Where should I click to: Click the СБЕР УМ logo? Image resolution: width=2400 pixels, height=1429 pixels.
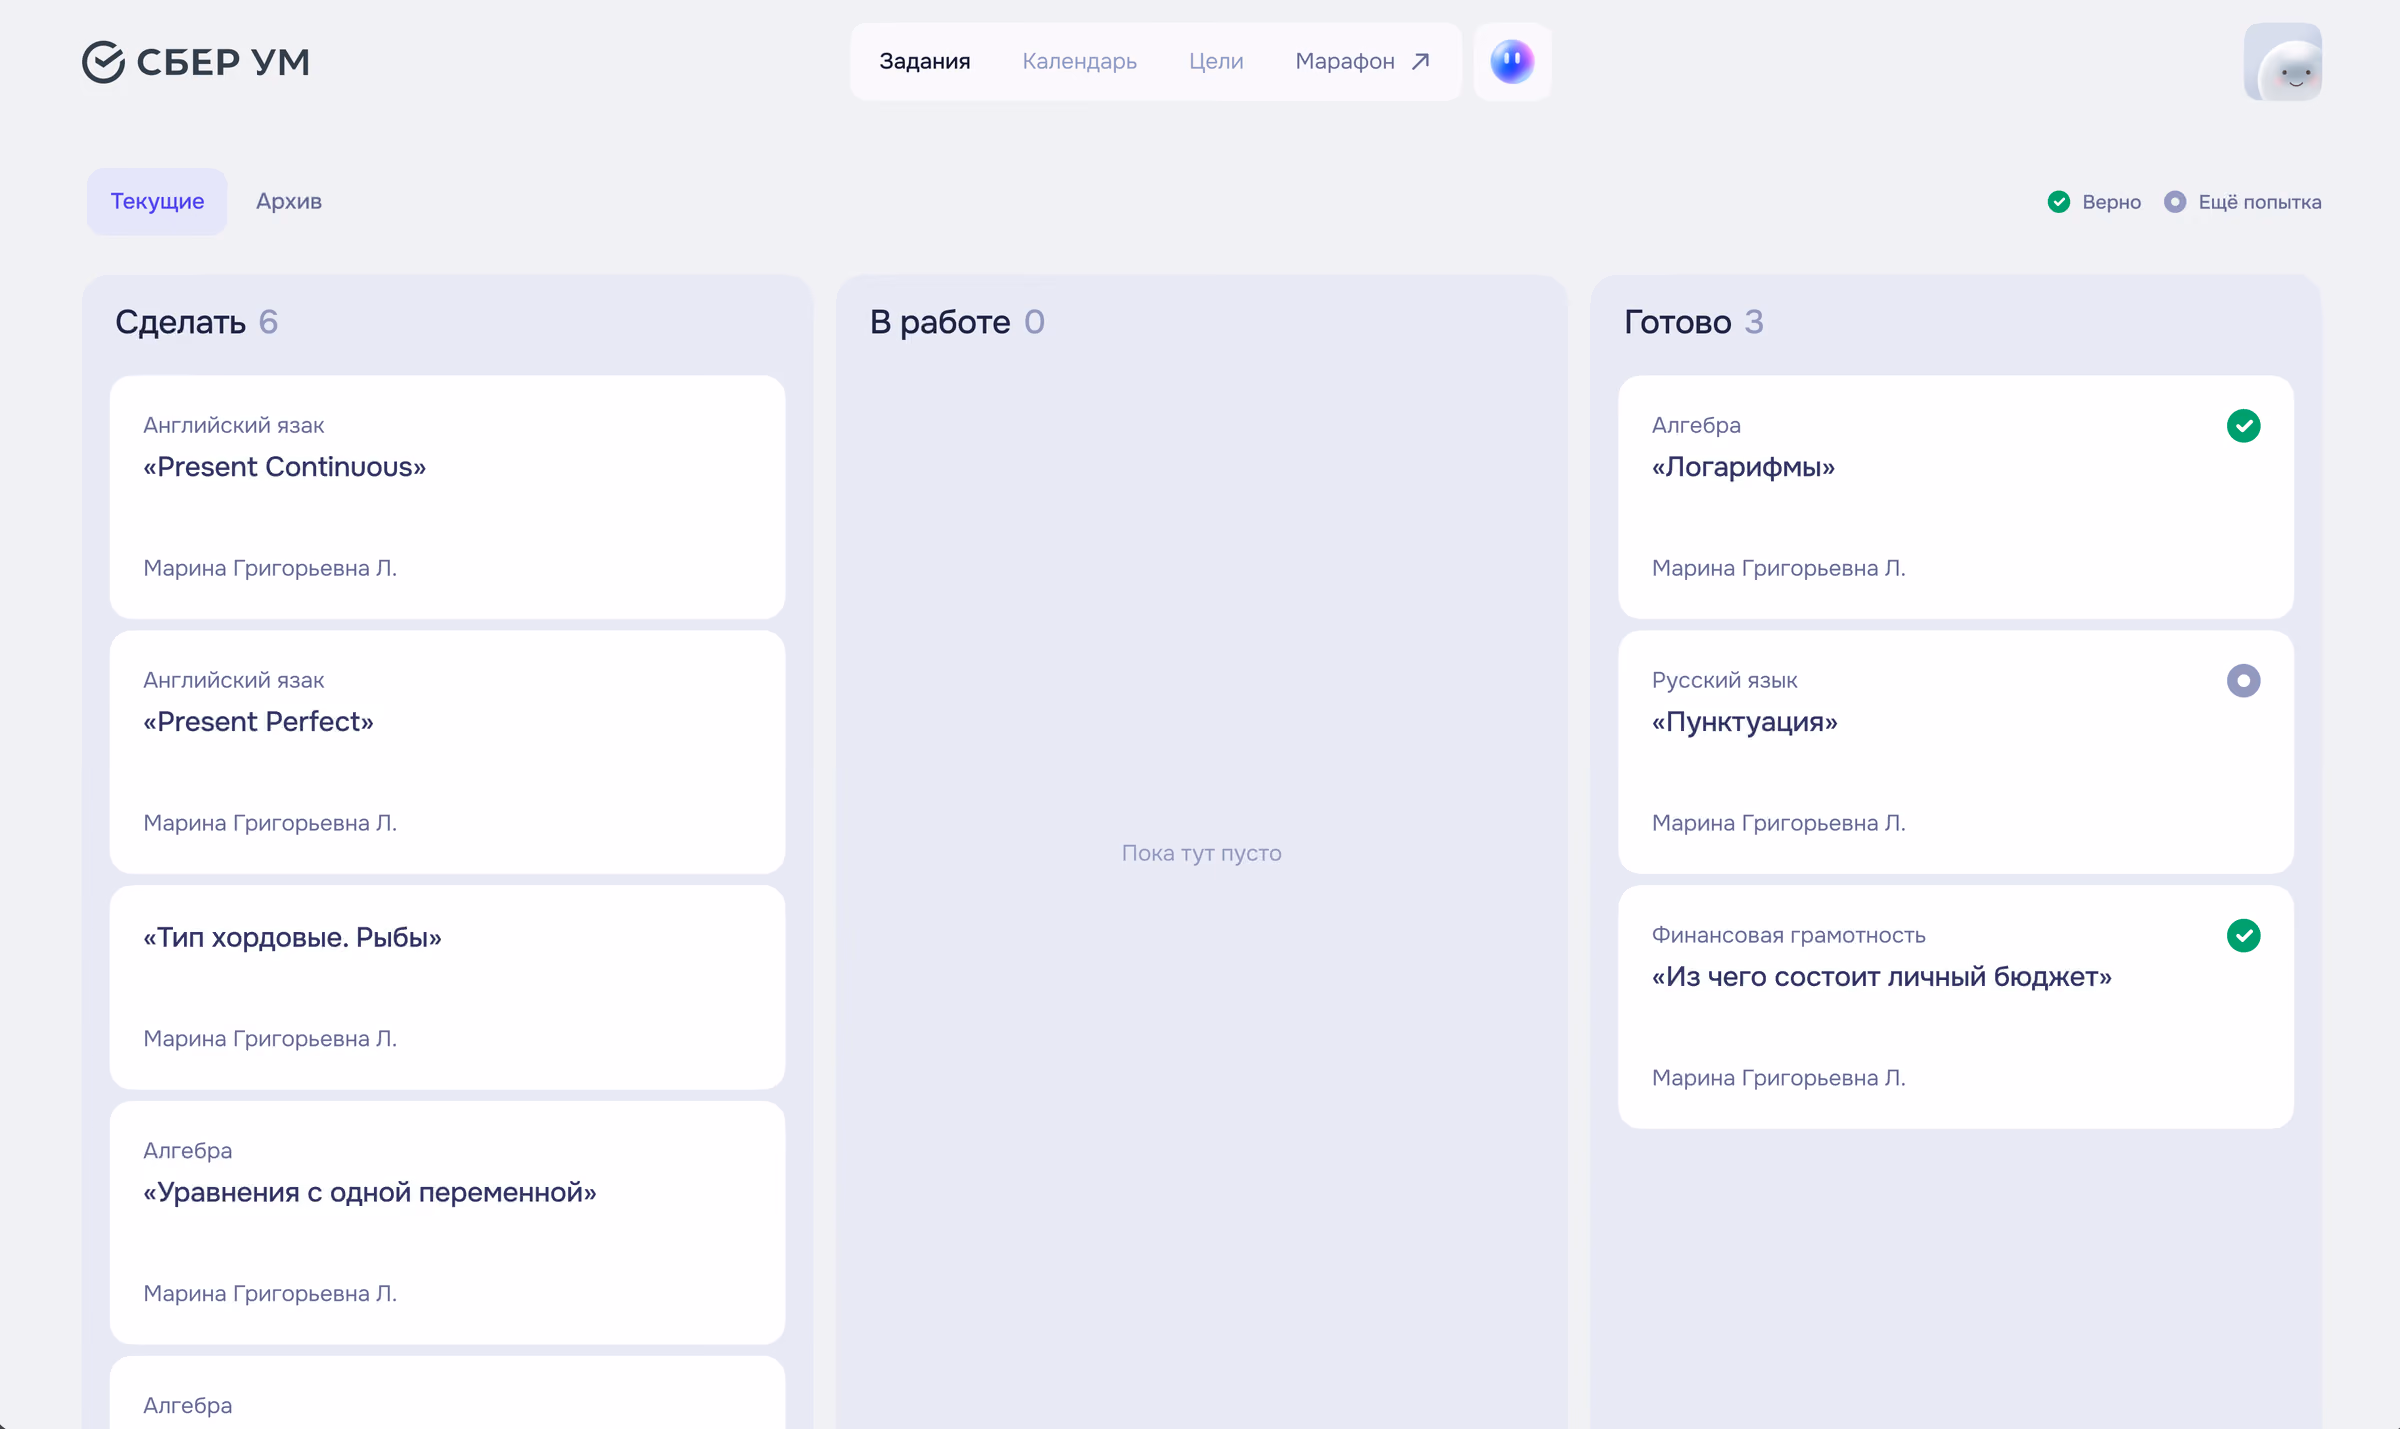click(x=196, y=62)
